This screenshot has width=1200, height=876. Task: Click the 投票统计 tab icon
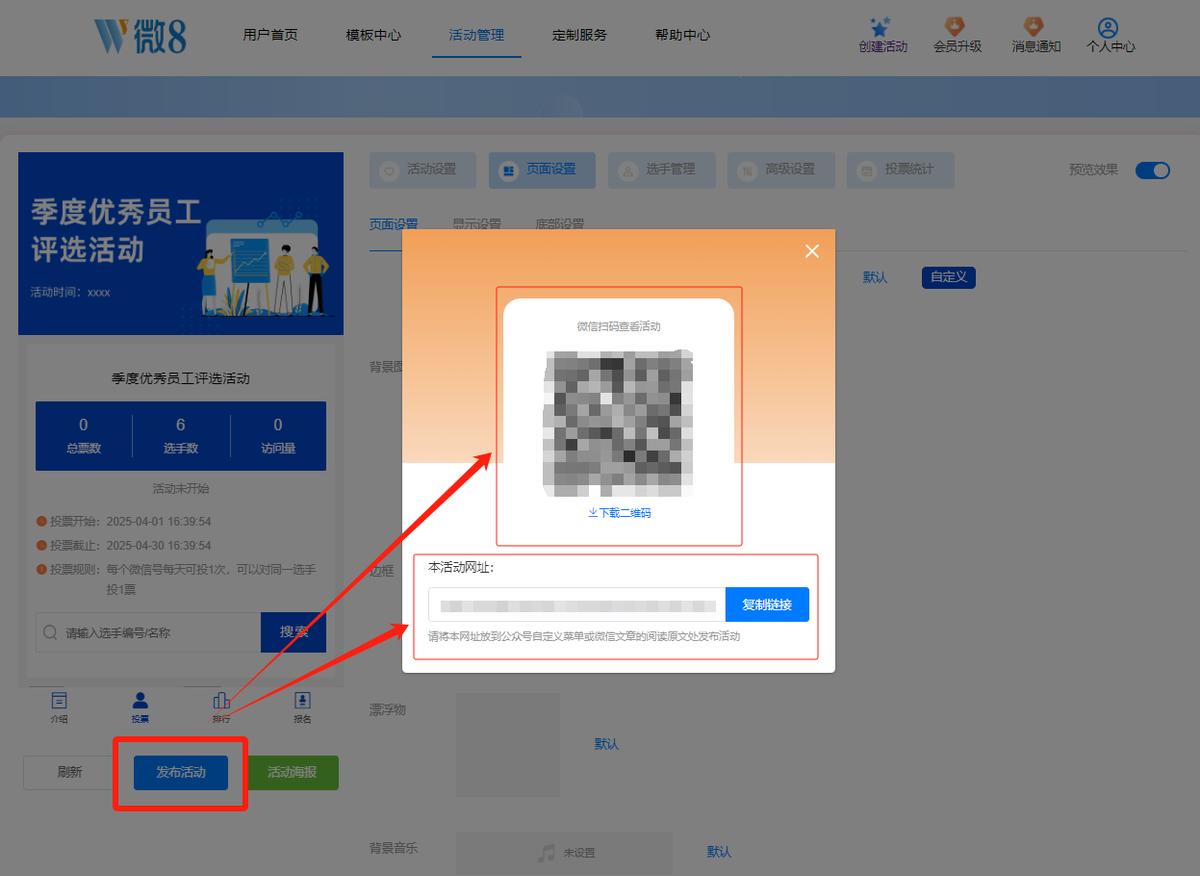(x=867, y=170)
